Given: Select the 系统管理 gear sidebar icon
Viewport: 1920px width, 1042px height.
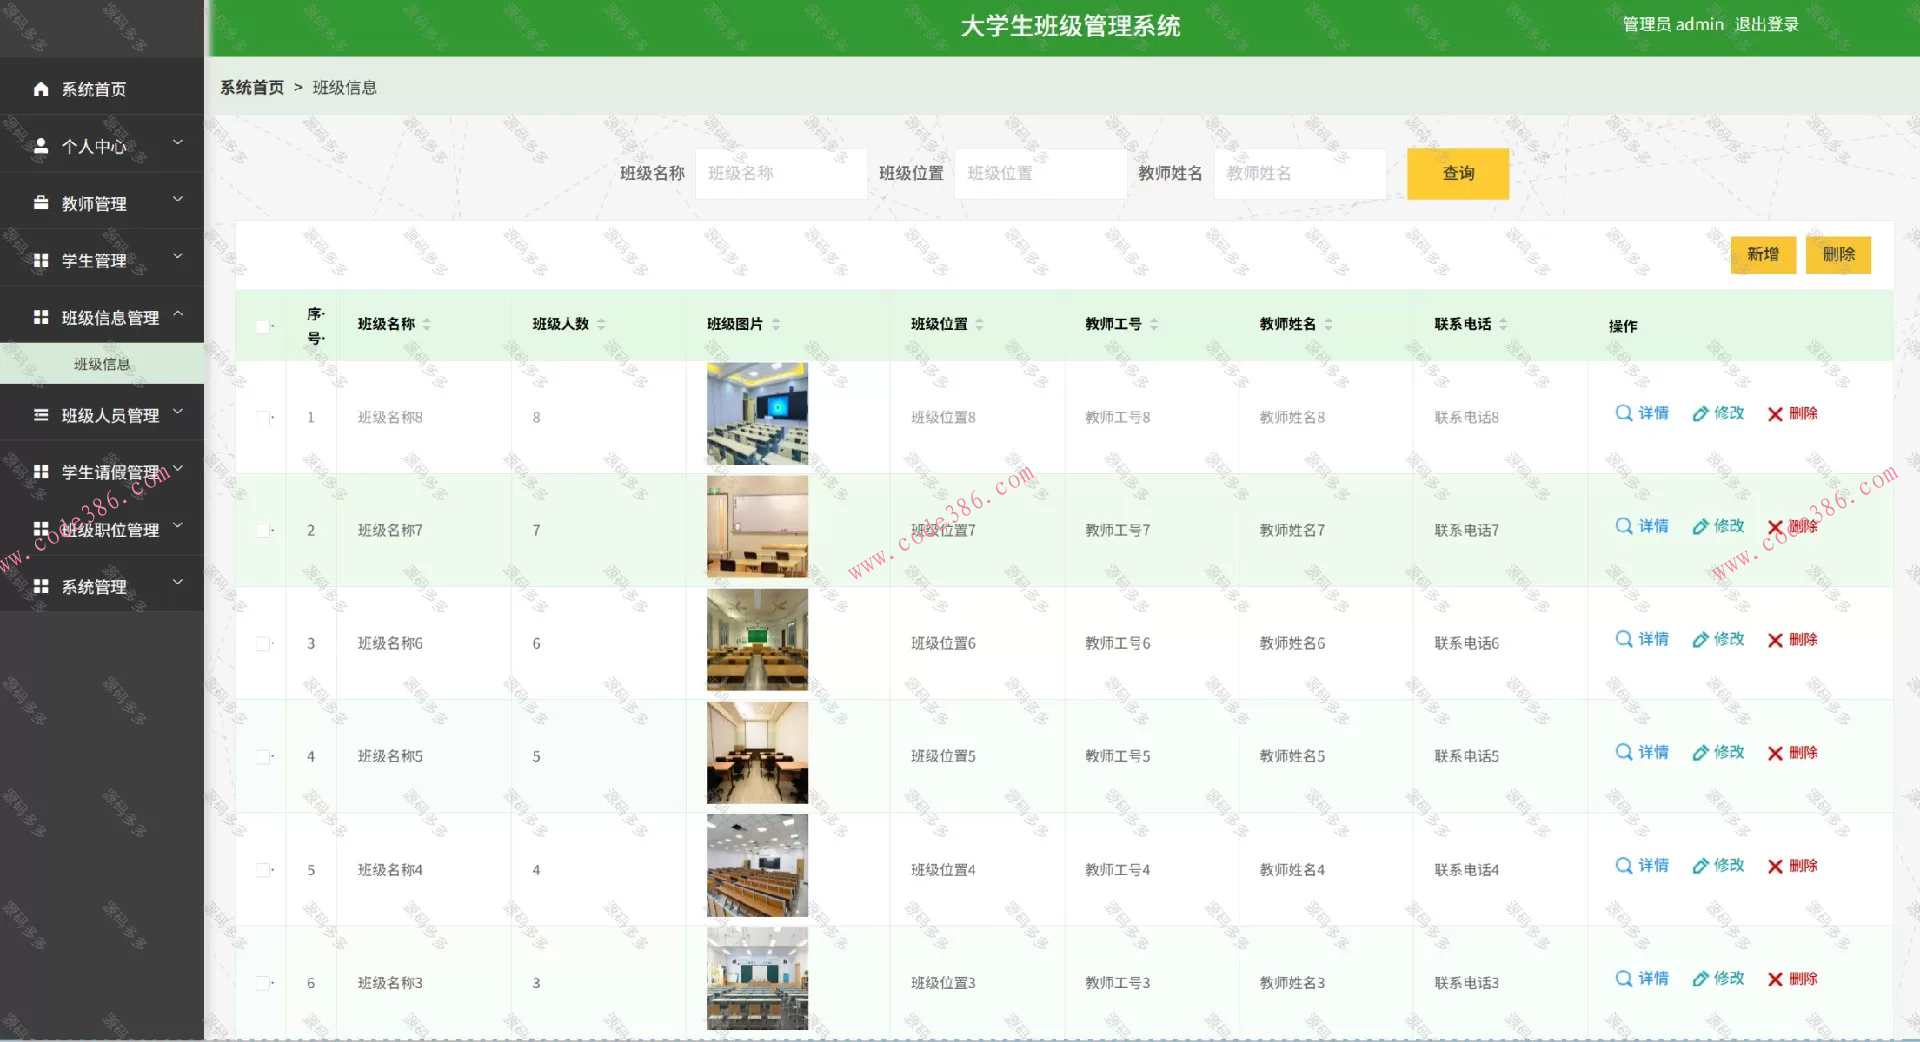Looking at the screenshot, I should (40, 585).
